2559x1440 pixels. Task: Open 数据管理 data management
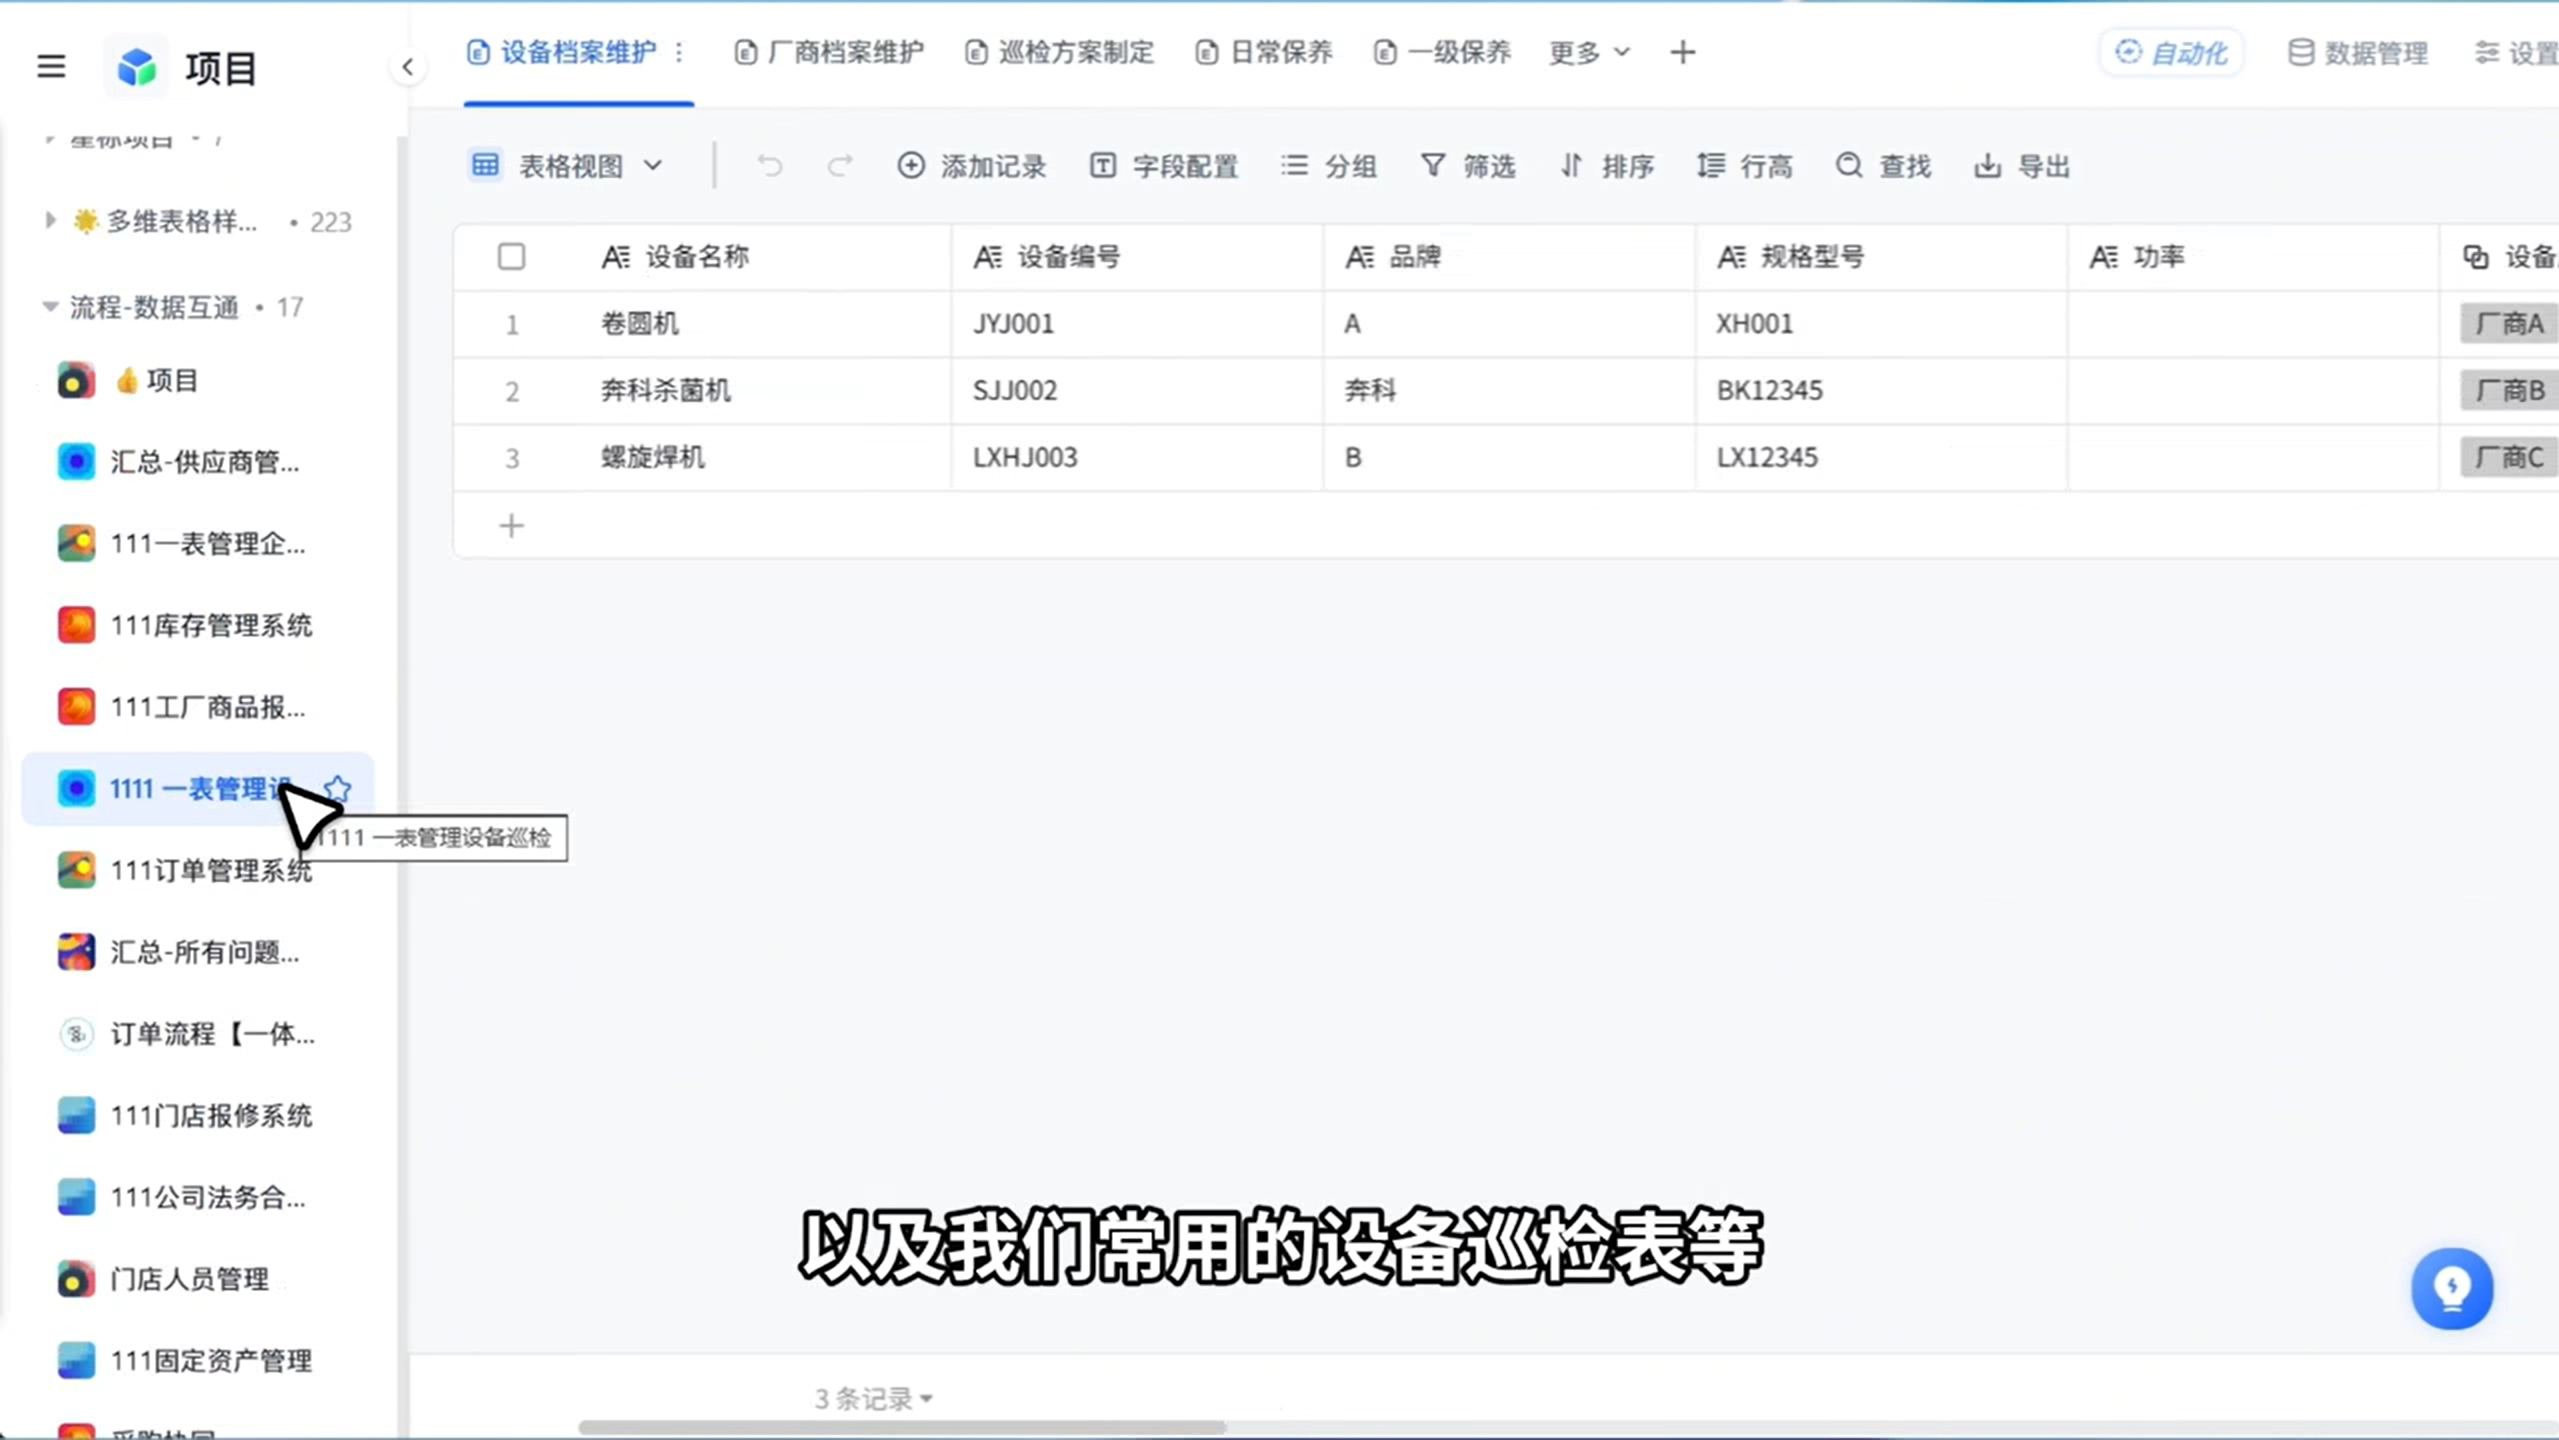pos(2358,52)
